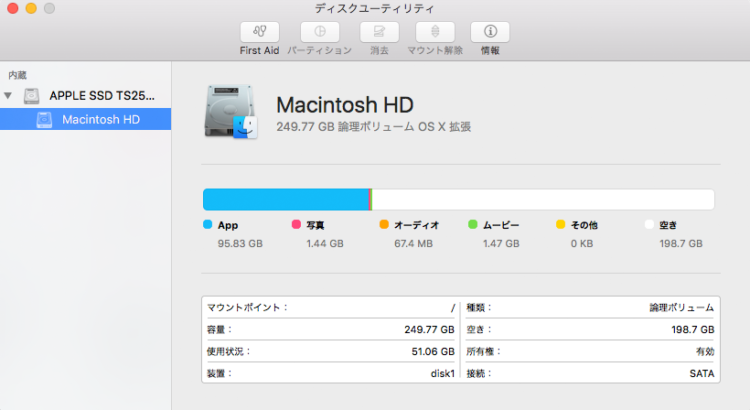
Task: Click the 198.7 GB value under 空き legend
Action: tap(681, 244)
